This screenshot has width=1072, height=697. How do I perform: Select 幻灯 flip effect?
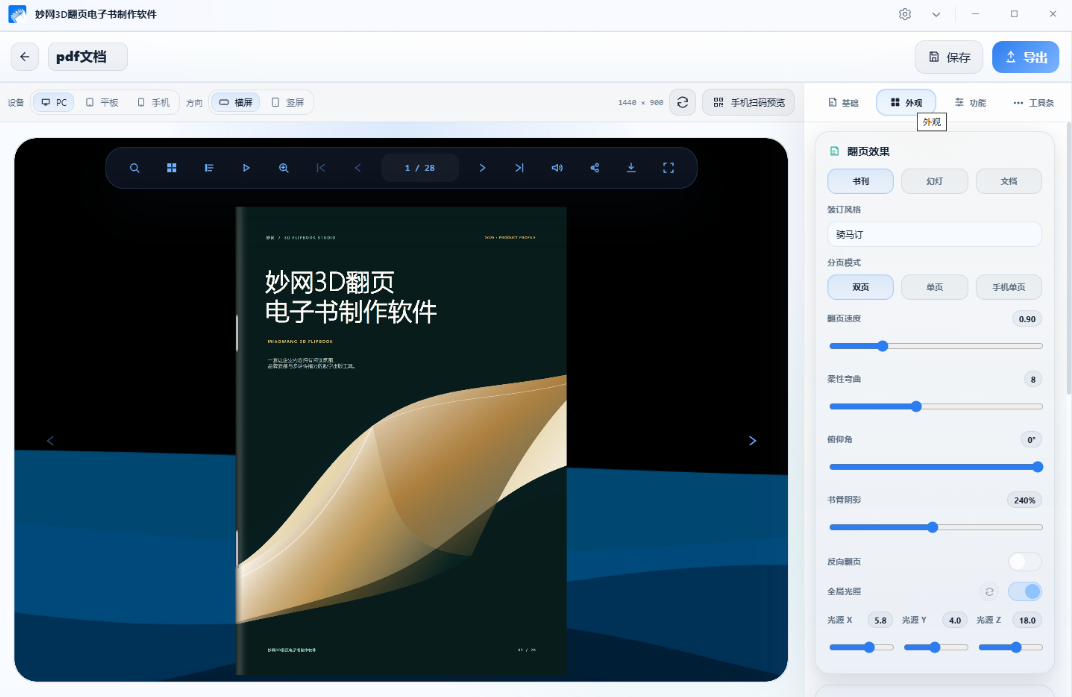click(x=935, y=181)
